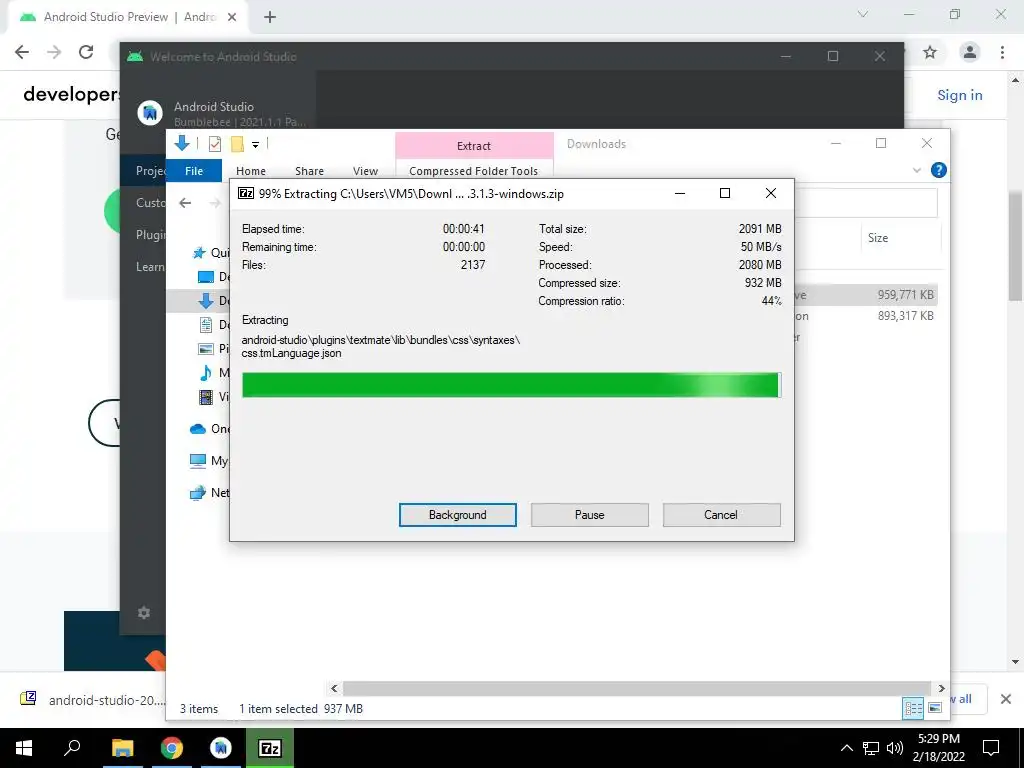
Task: Open Windows taskbar search
Action: coord(72,748)
